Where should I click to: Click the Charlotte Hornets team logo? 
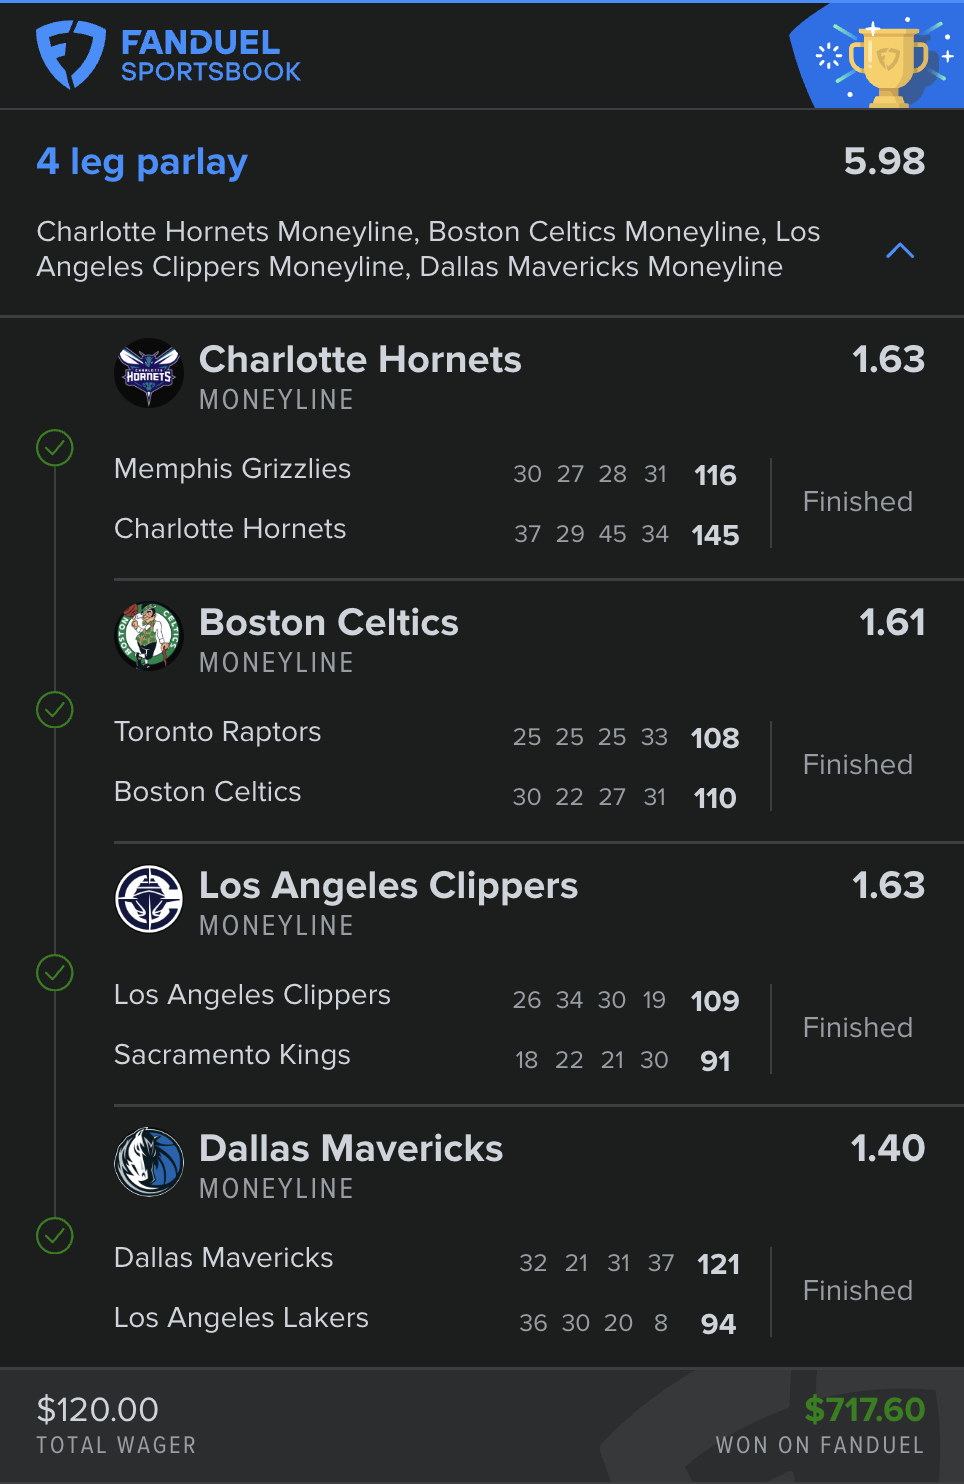point(149,373)
